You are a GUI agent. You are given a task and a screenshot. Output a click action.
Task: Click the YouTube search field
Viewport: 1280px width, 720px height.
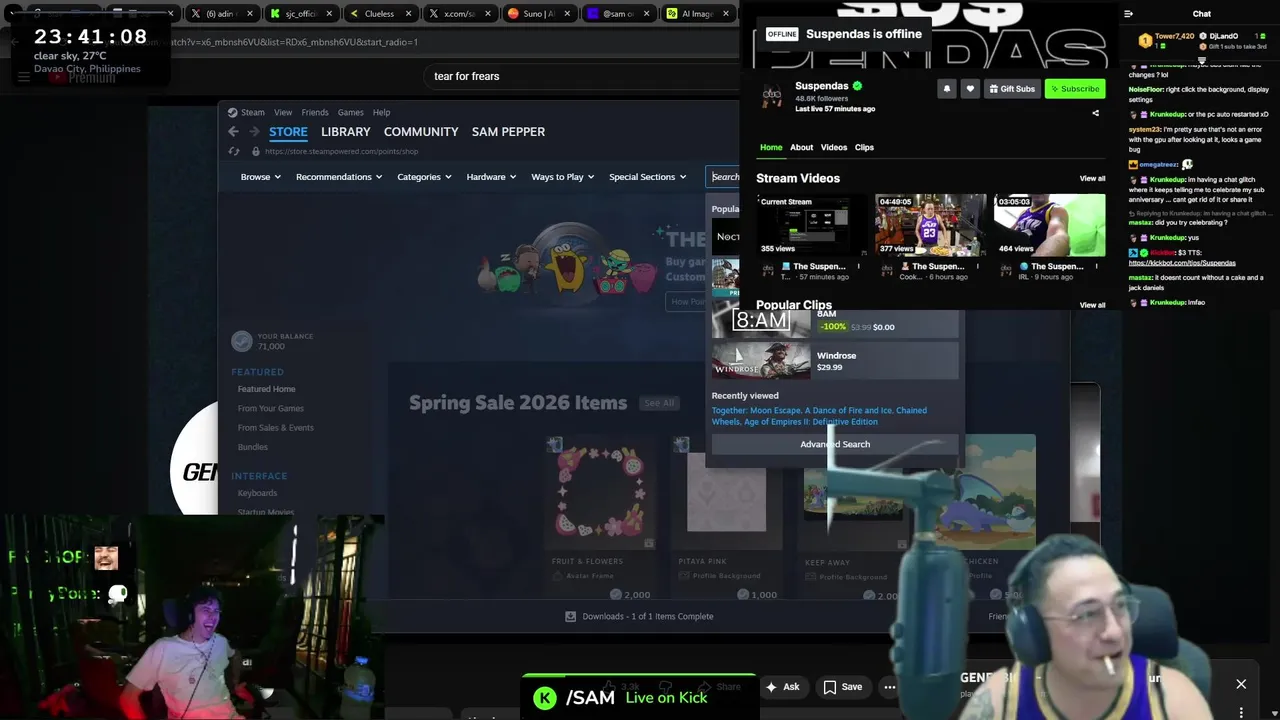tap(580, 76)
